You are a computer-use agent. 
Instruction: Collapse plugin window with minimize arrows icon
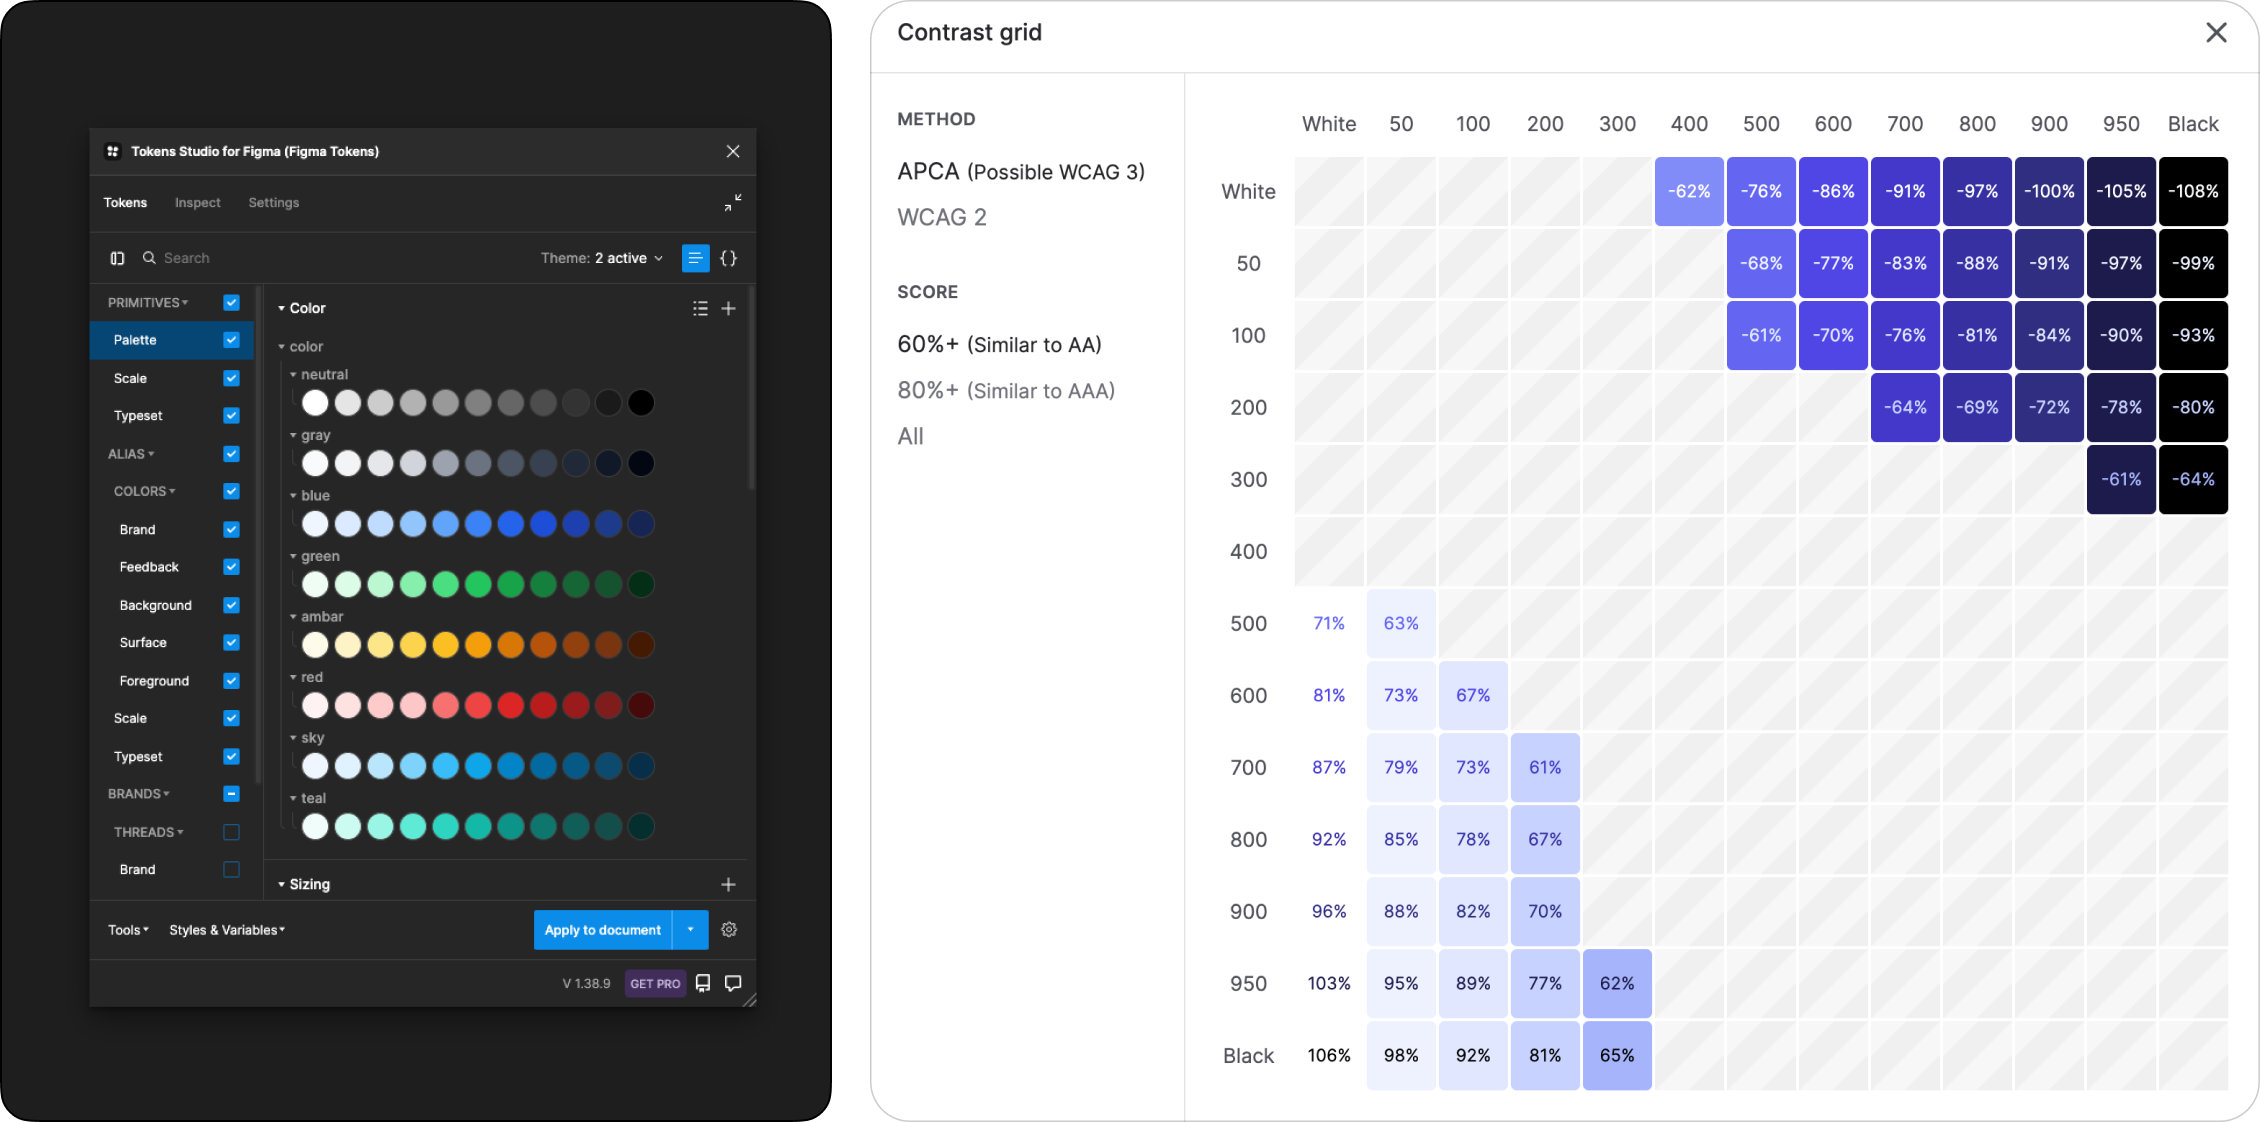click(x=733, y=202)
